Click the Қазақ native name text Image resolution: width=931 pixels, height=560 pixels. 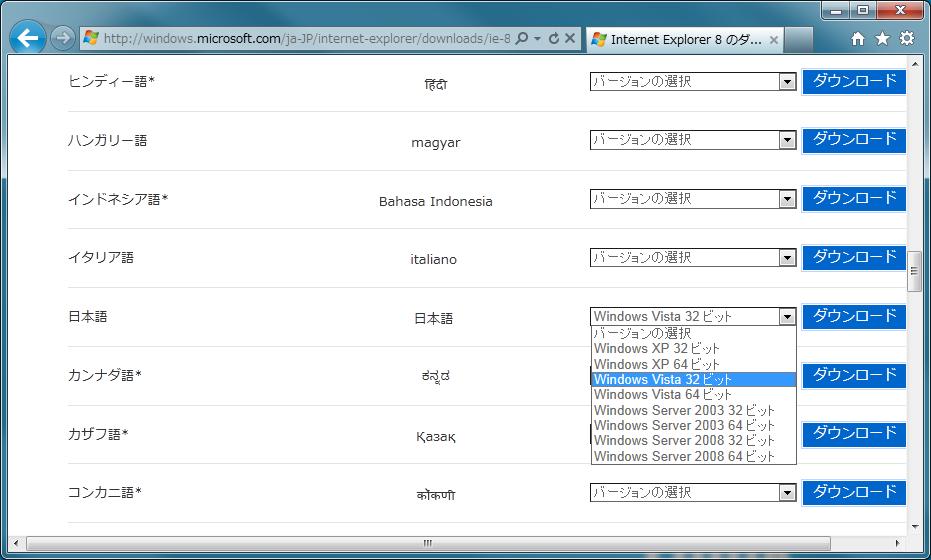[436, 437]
